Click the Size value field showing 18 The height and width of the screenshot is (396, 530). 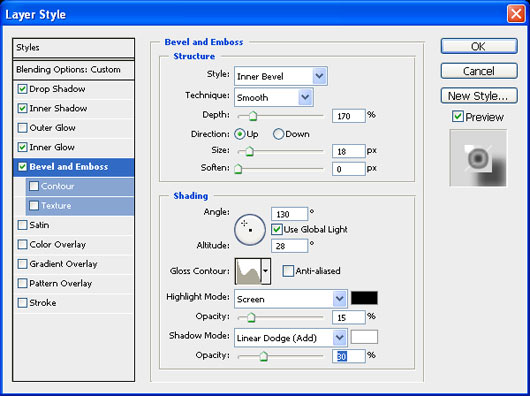point(349,151)
